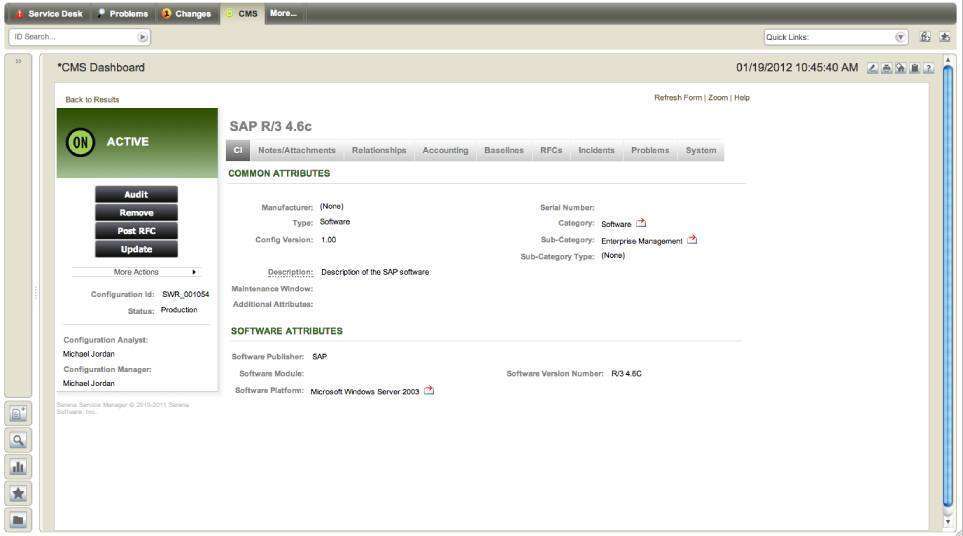
Task: Run the ID Search go arrow
Action: pyautogui.click(x=142, y=37)
